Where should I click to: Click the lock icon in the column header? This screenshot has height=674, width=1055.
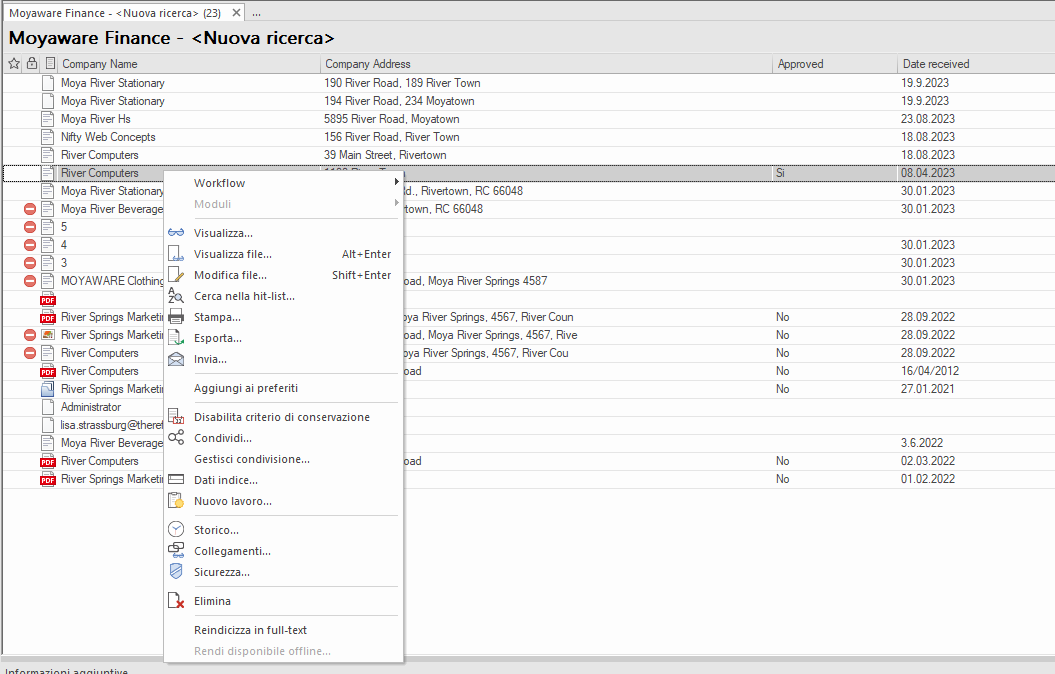[30, 63]
